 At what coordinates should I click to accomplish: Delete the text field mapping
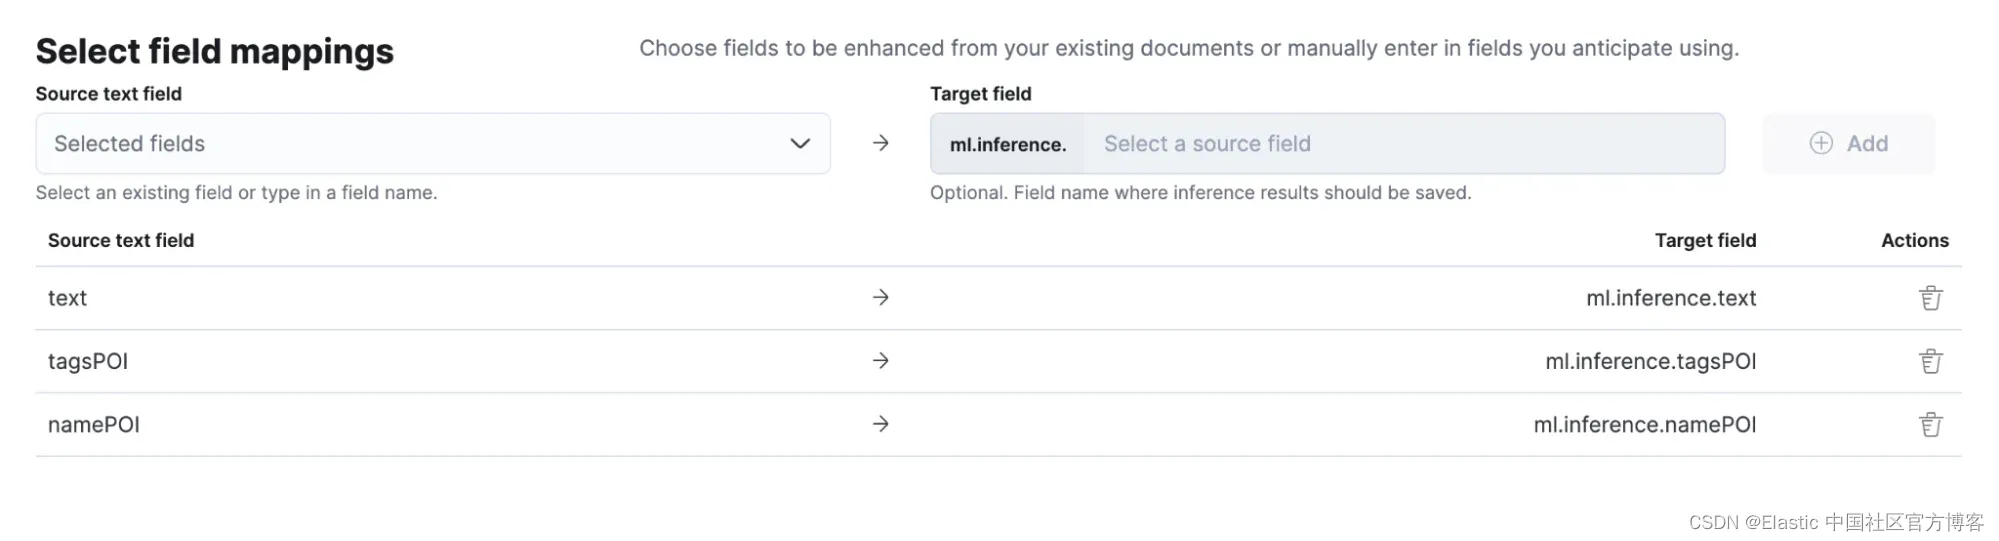[x=1930, y=298]
